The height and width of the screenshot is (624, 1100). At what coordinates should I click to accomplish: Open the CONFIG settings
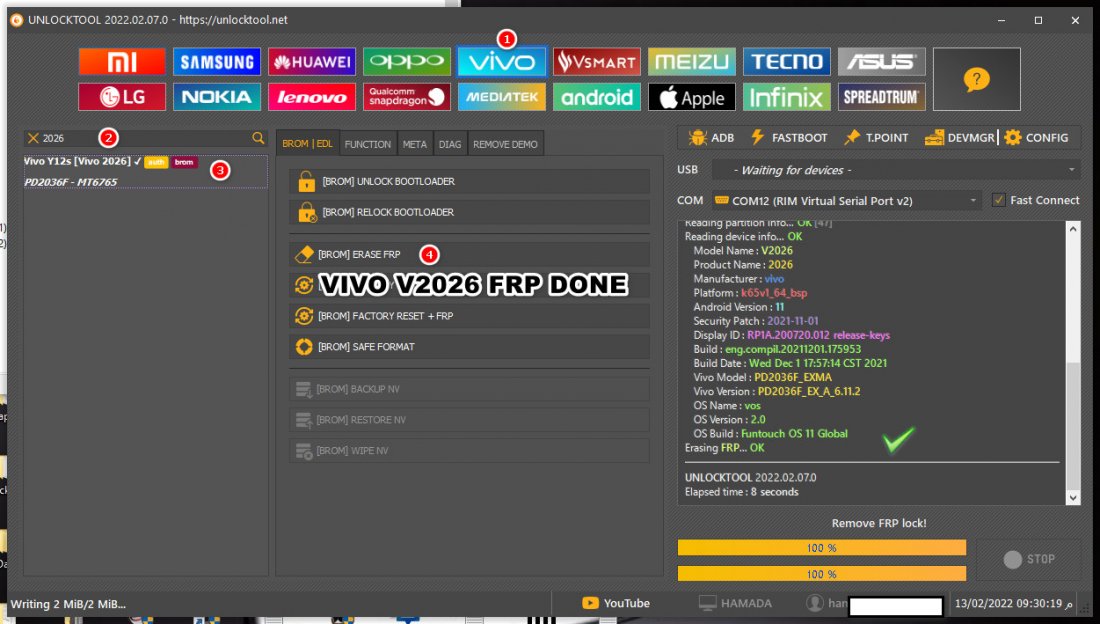(x=1037, y=138)
